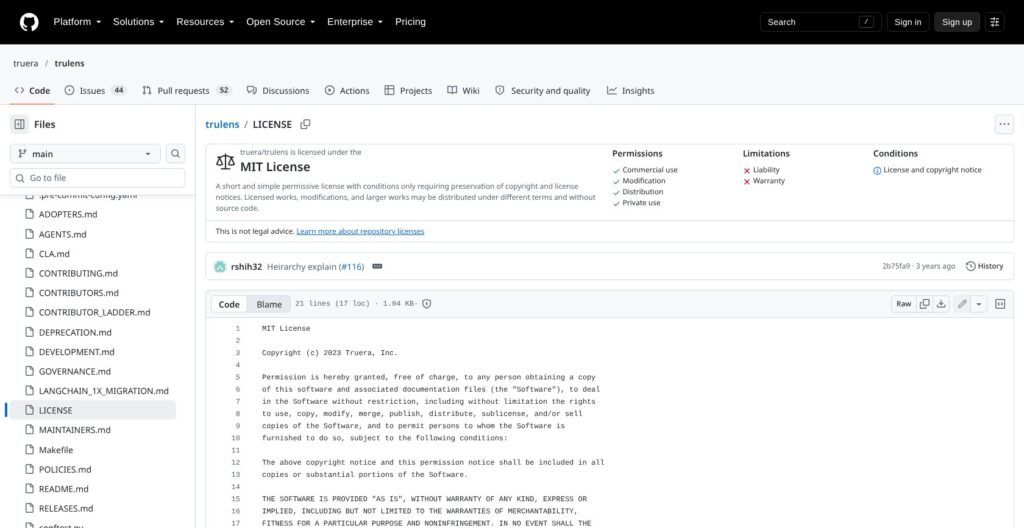Collapse the Files side panel icon
This screenshot has width=1024, height=528.
pyautogui.click(x=20, y=124)
